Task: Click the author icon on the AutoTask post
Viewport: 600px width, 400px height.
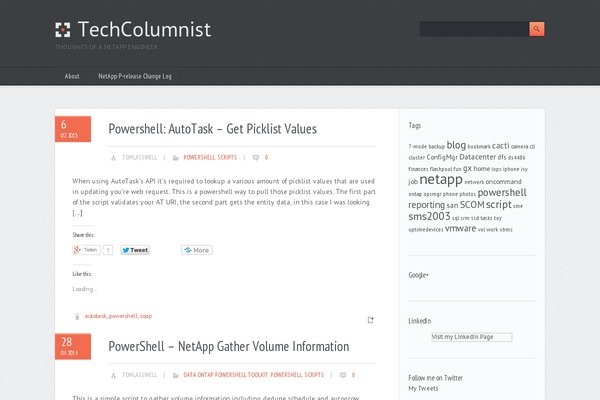Action: click(113, 158)
